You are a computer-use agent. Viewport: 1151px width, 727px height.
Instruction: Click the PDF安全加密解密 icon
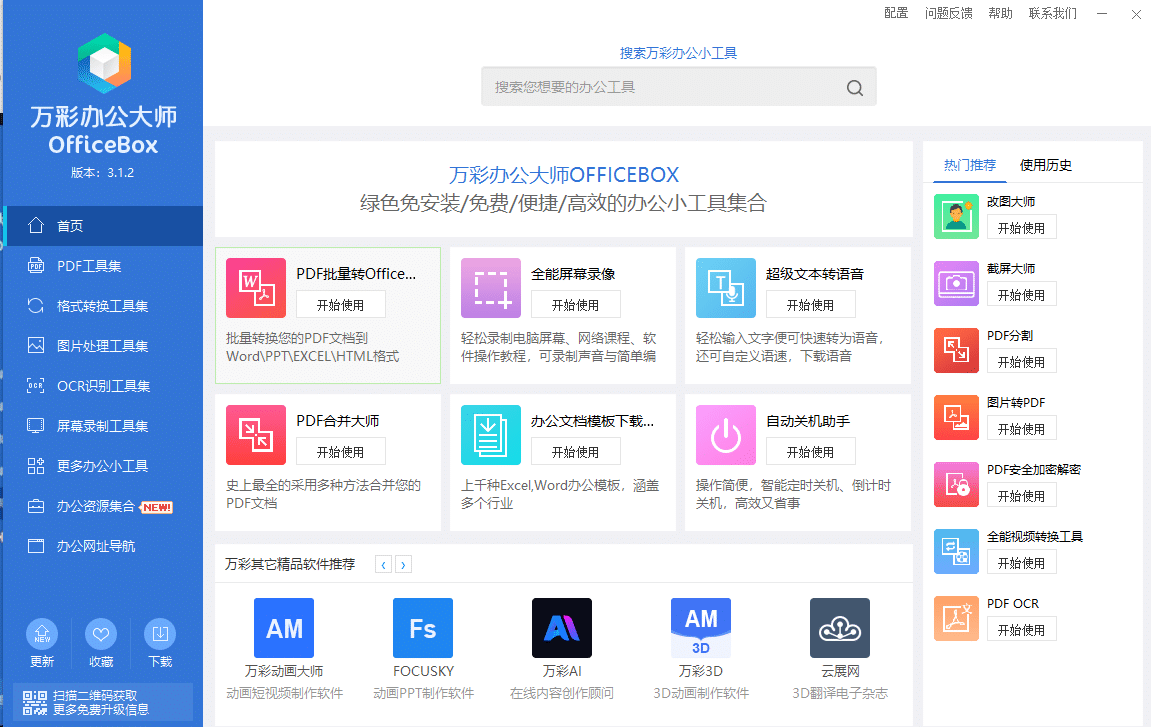956,485
